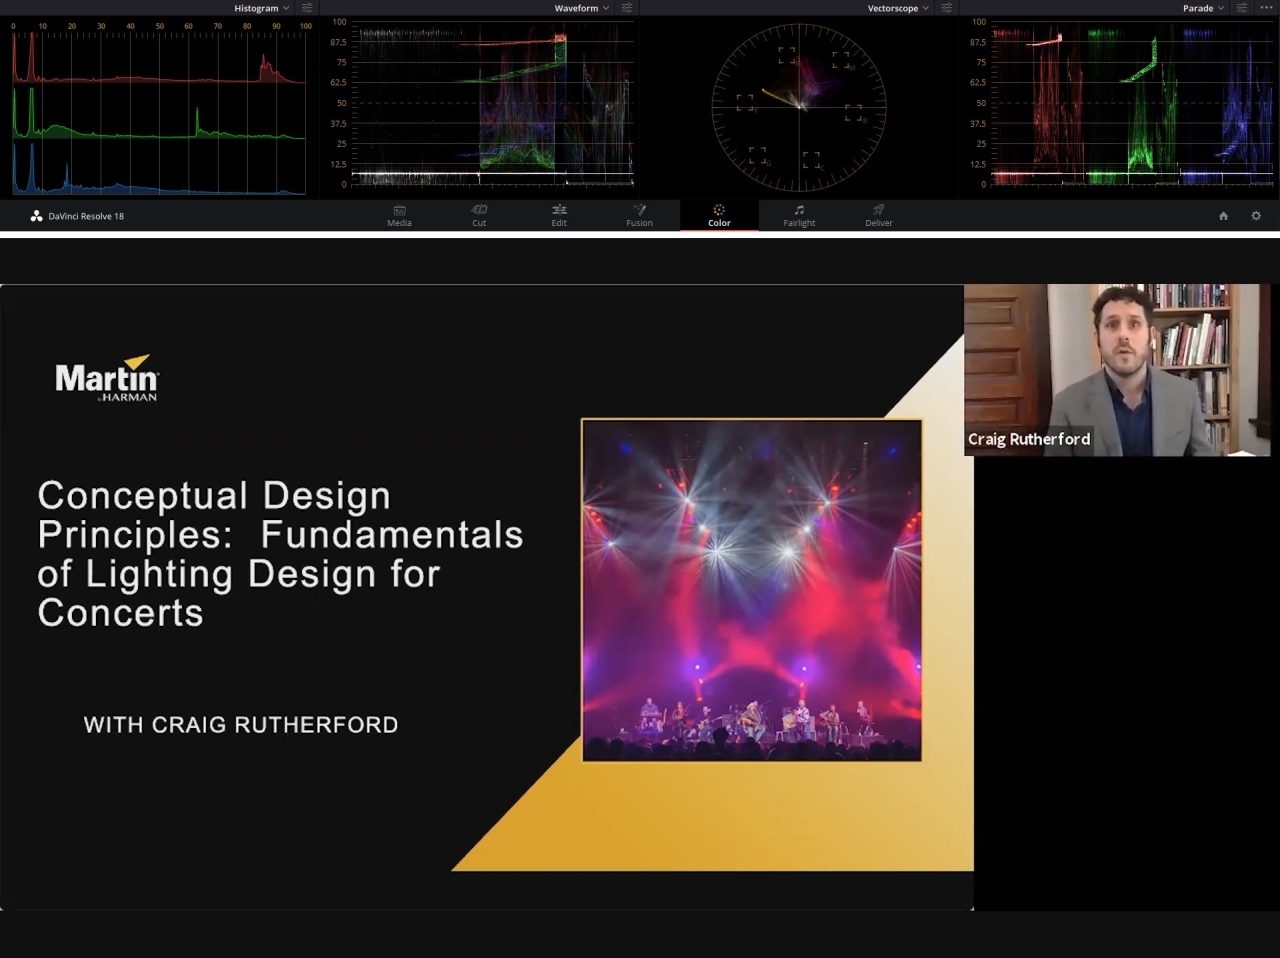The width and height of the screenshot is (1280, 958).
Task: Go to the Edit page
Action: 559,215
